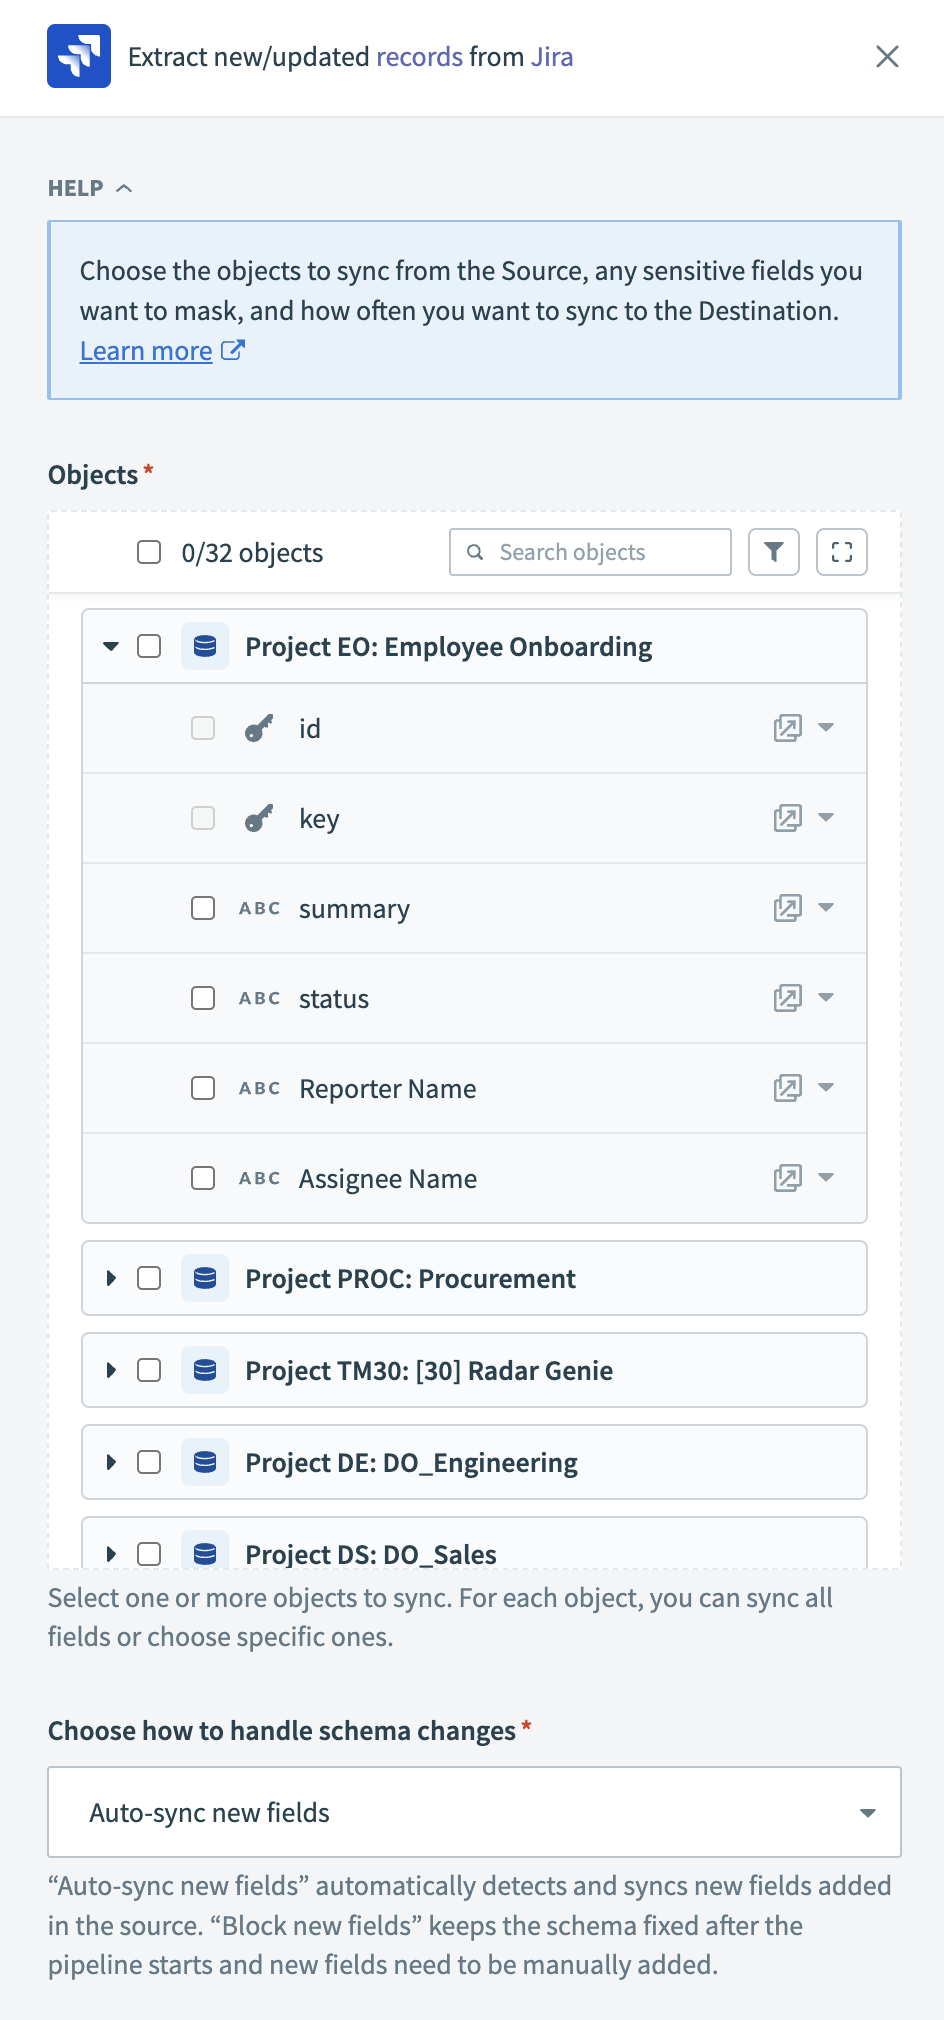
Task: Click the popup icon in the Reporter Name row
Action: point(788,1088)
